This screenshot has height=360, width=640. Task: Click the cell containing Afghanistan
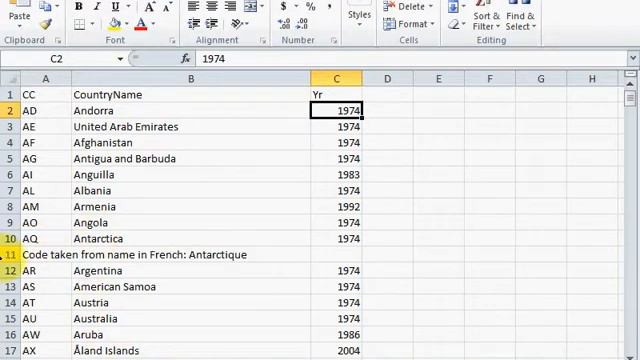click(x=191, y=143)
